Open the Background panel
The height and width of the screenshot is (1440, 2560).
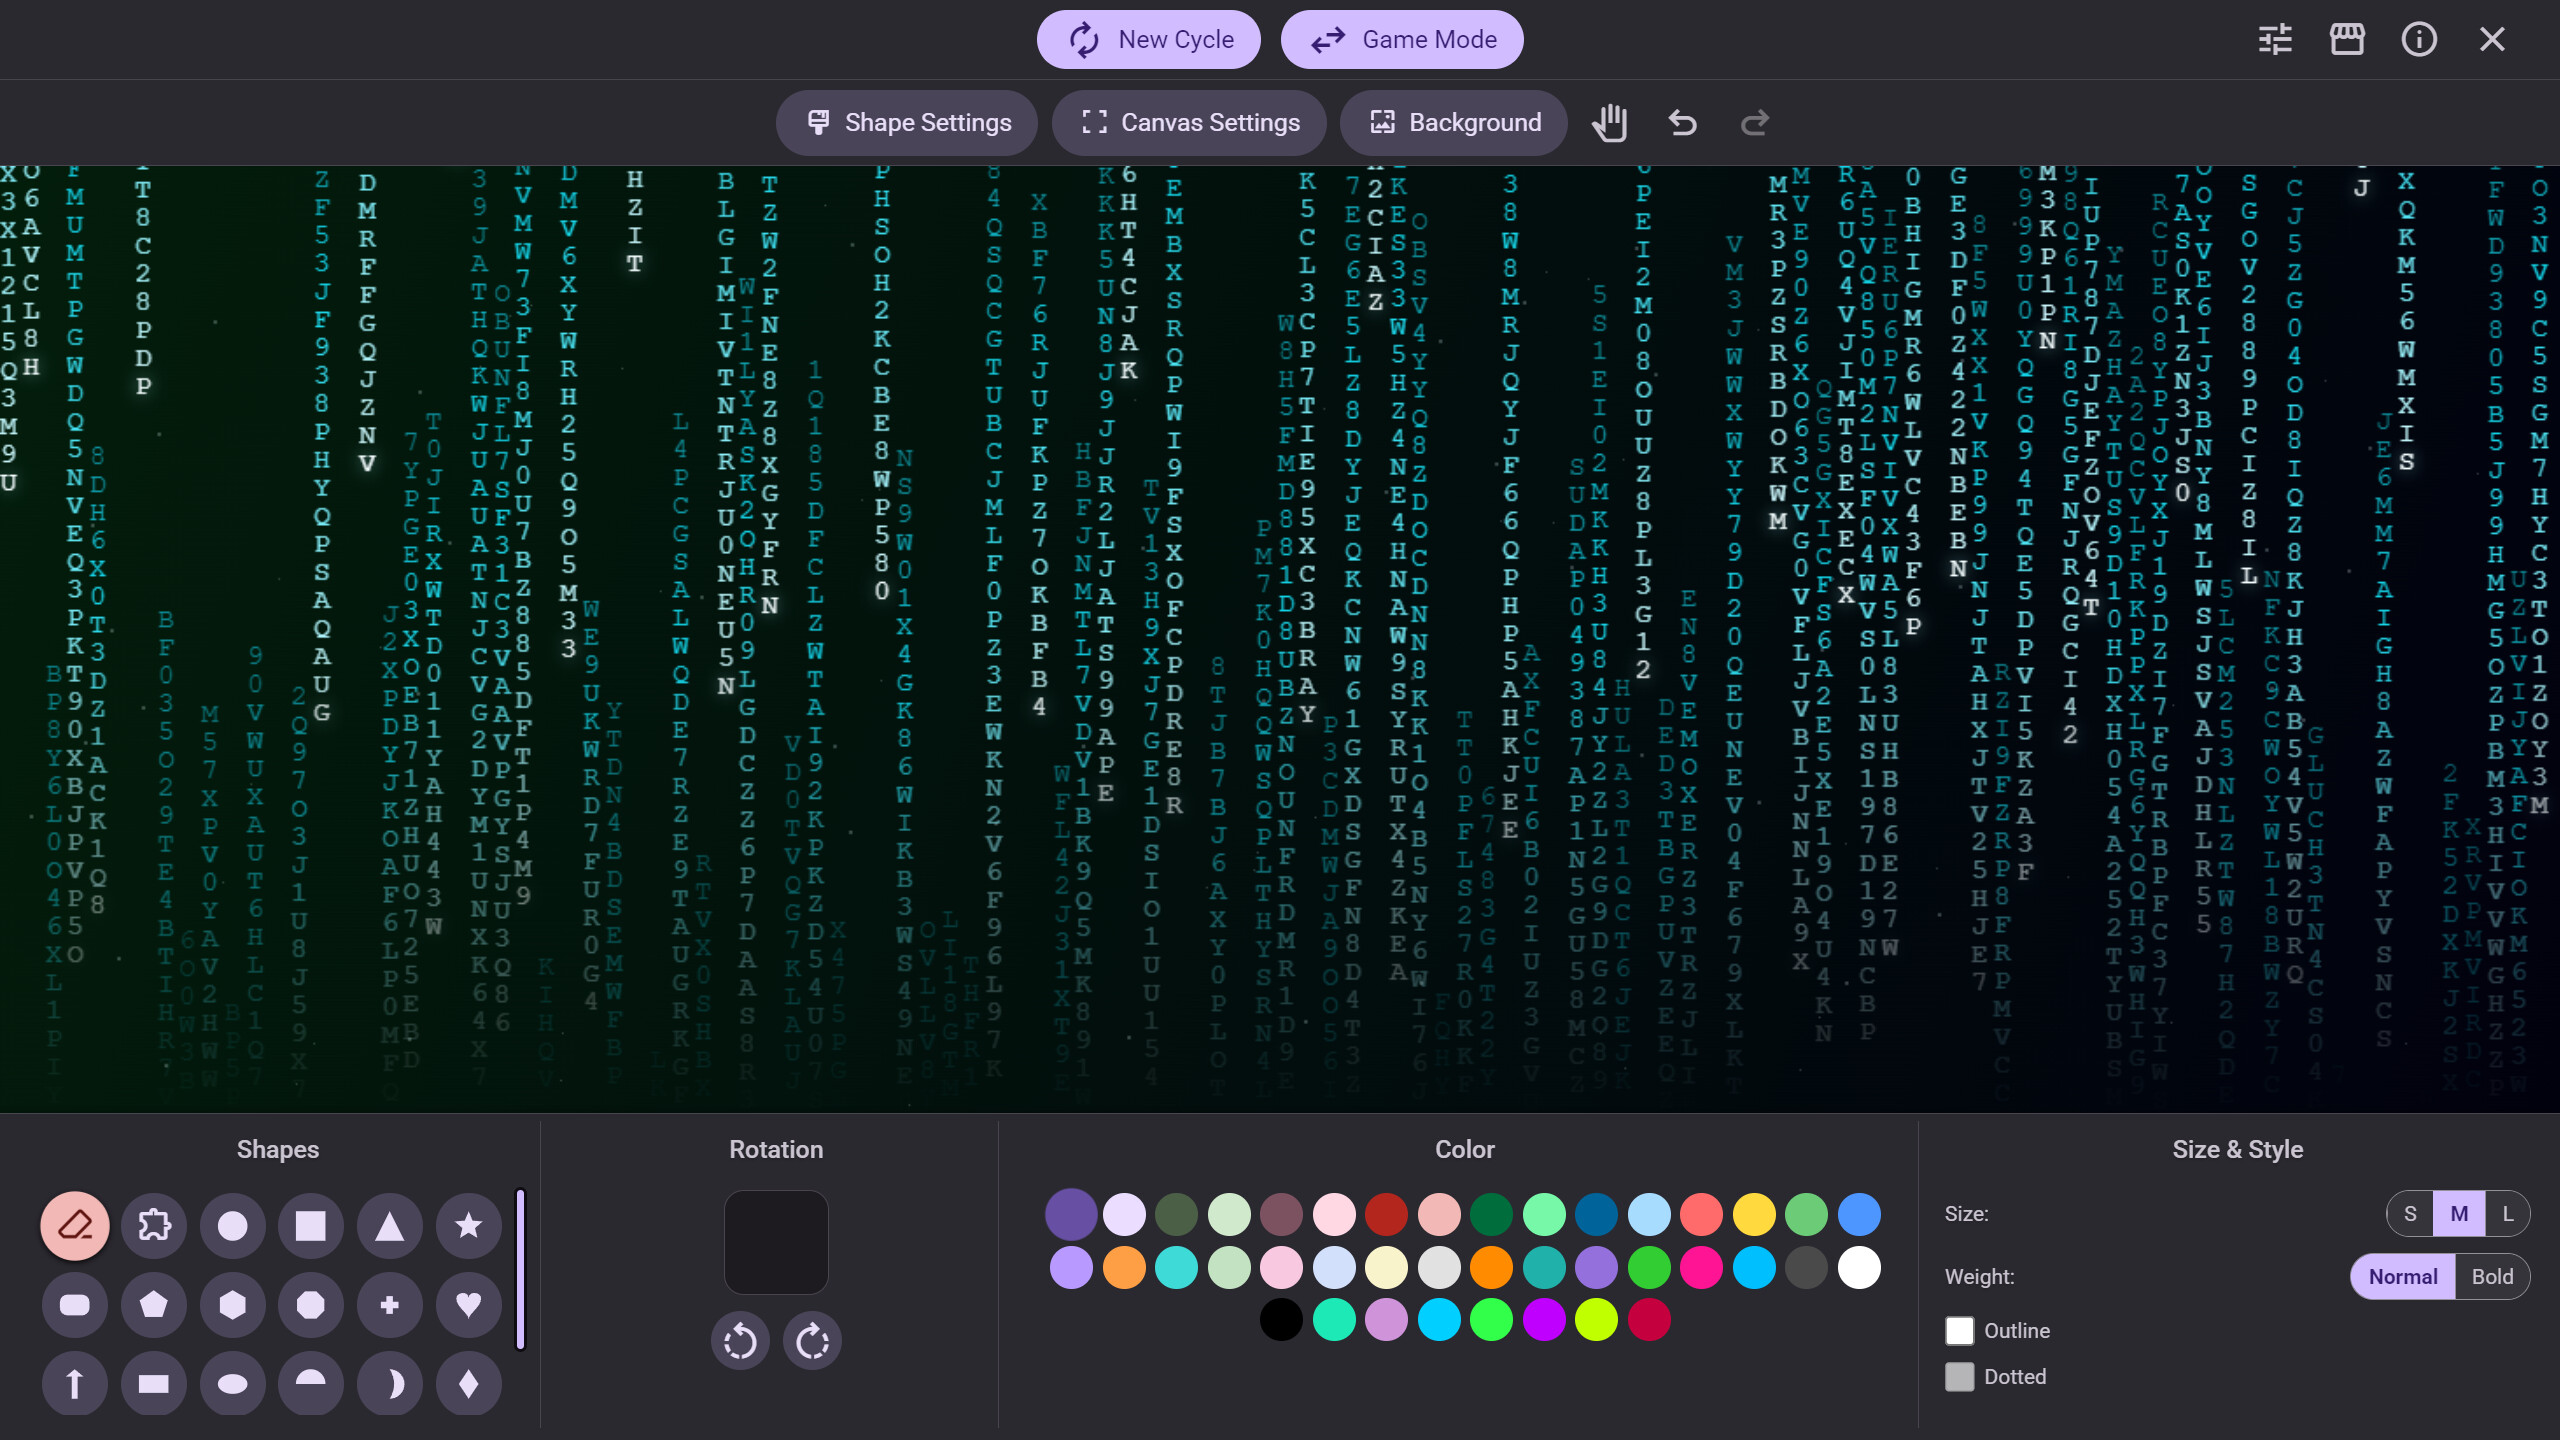[x=1453, y=122]
